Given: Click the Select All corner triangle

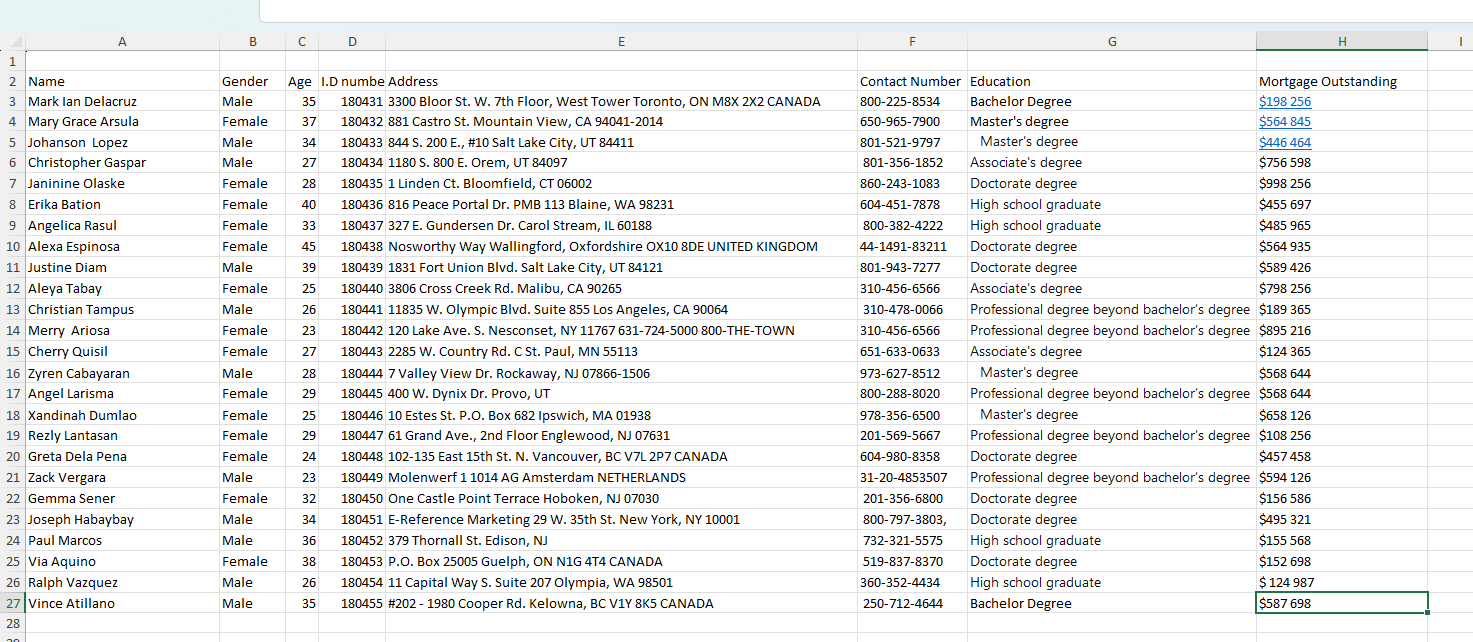Looking at the screenshot, I should click(x=14, y=42).
